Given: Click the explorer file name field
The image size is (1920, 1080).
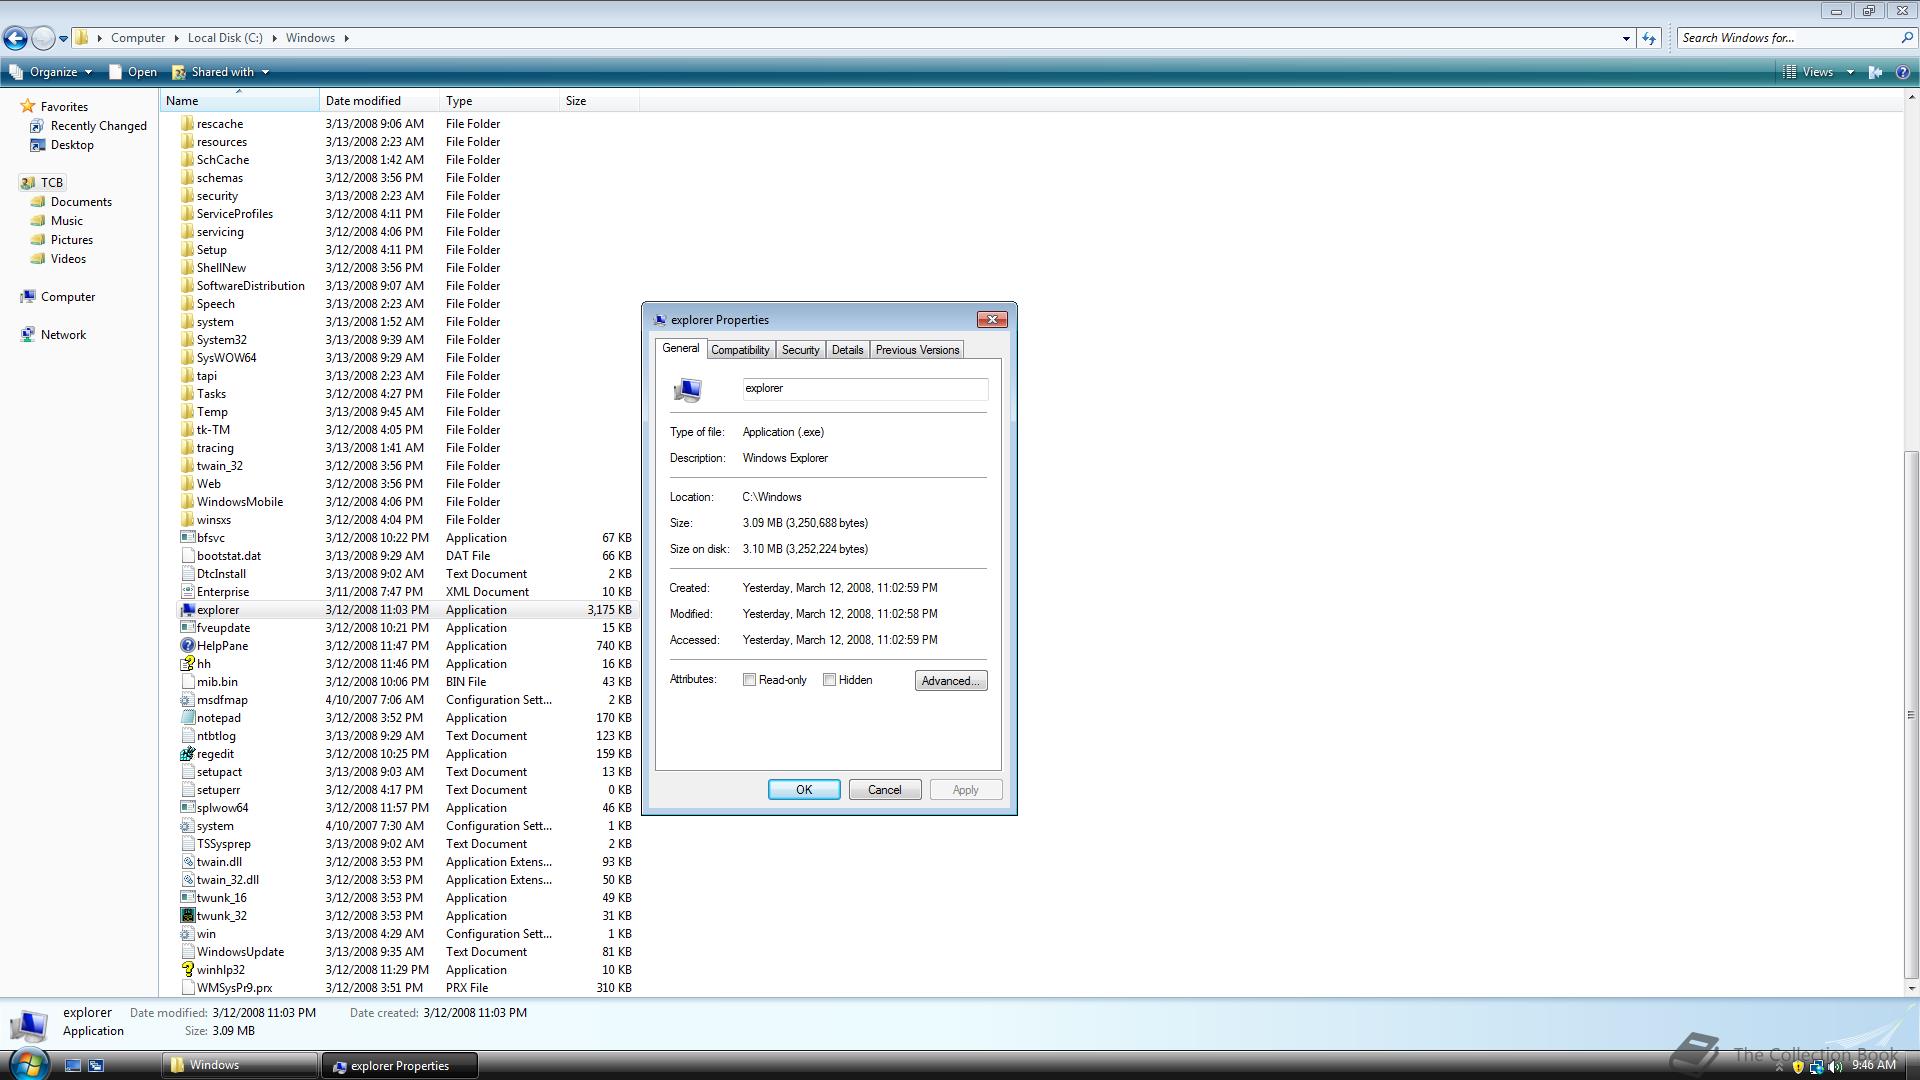Looking at the screenshot, I should [865, 389].
